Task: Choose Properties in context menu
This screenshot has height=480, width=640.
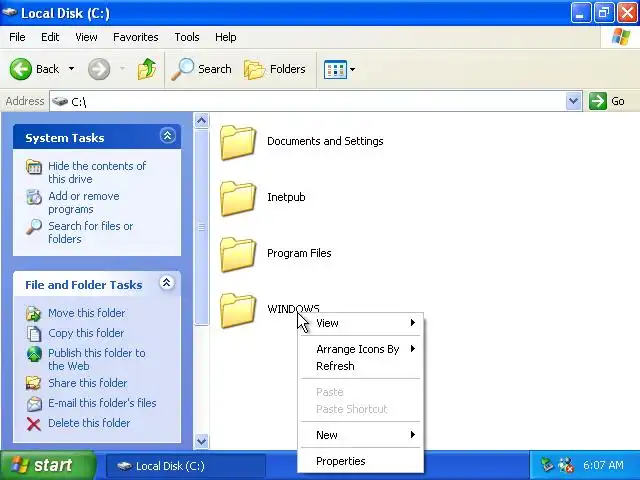Action: tap(360, 461)
